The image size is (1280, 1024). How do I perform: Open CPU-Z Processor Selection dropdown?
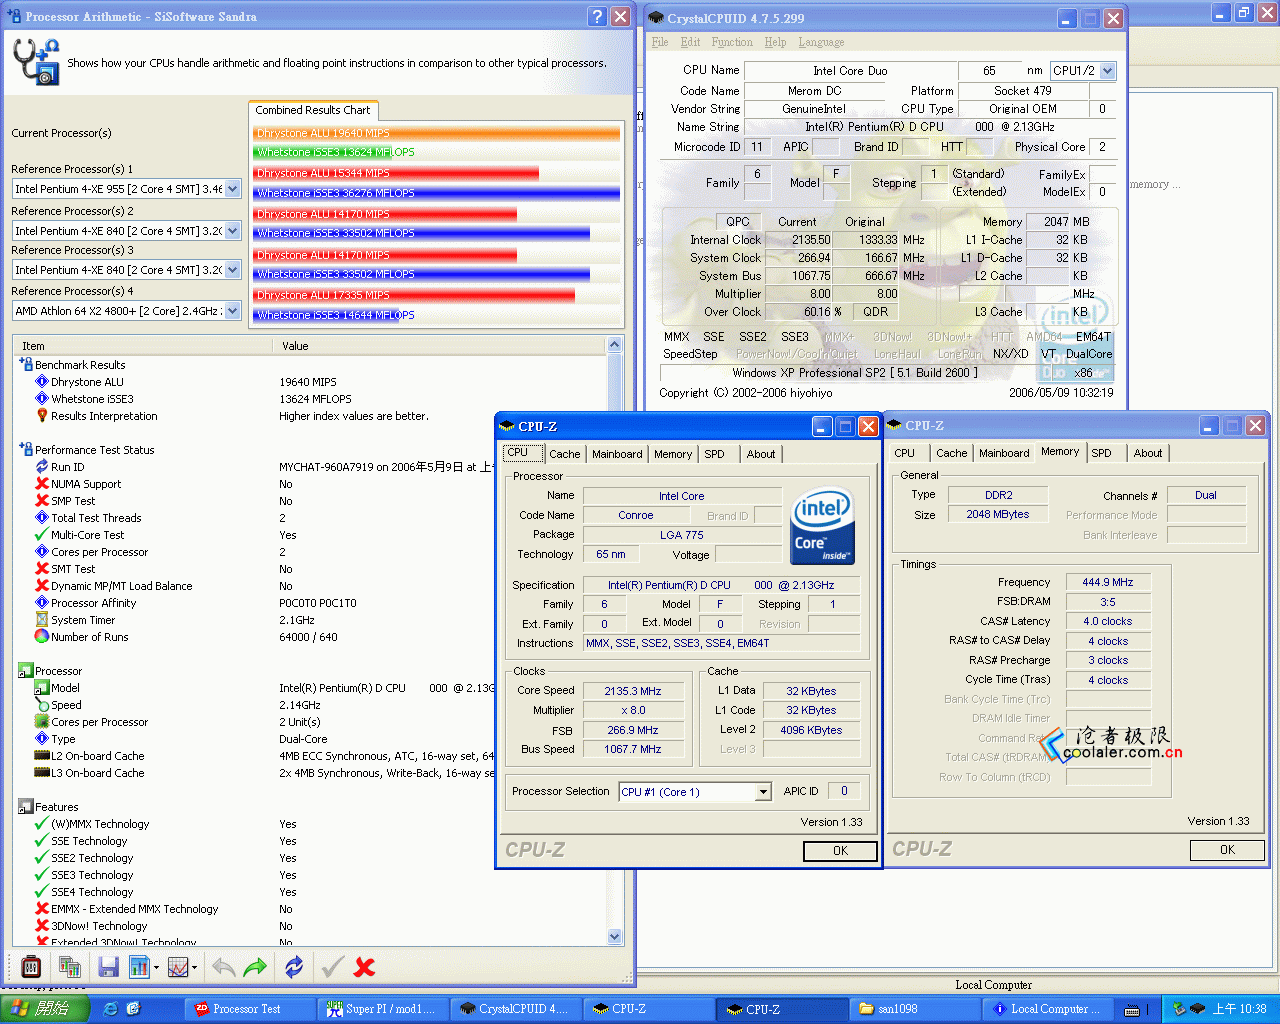(763, 792)
